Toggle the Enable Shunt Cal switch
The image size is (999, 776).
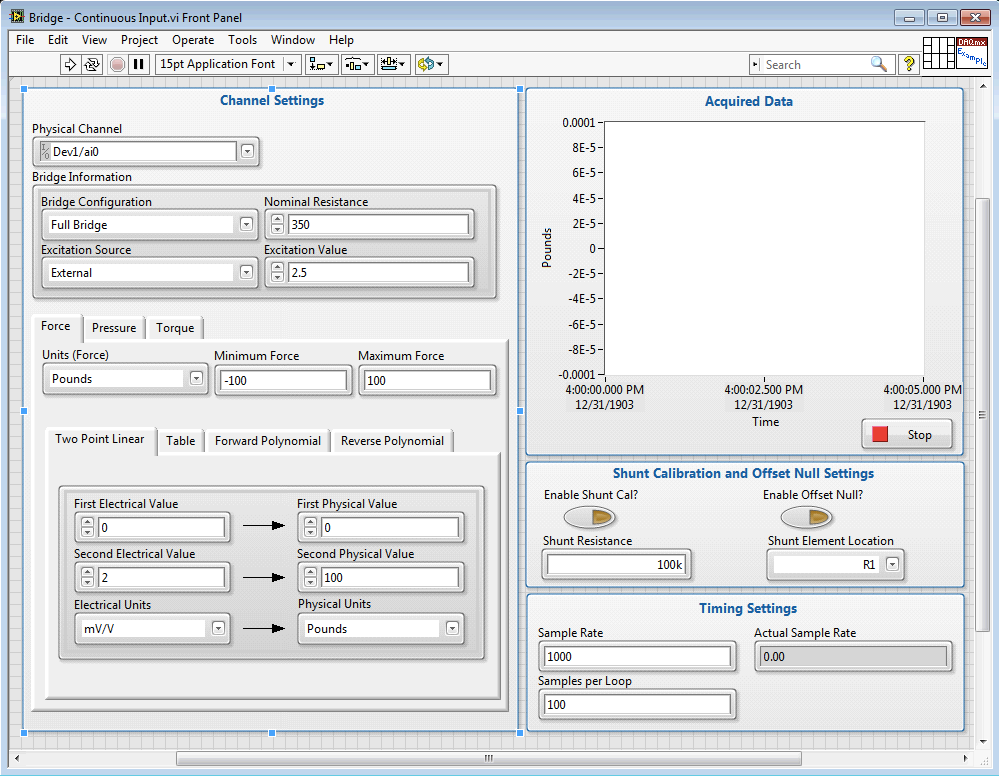tap(590, 517)
